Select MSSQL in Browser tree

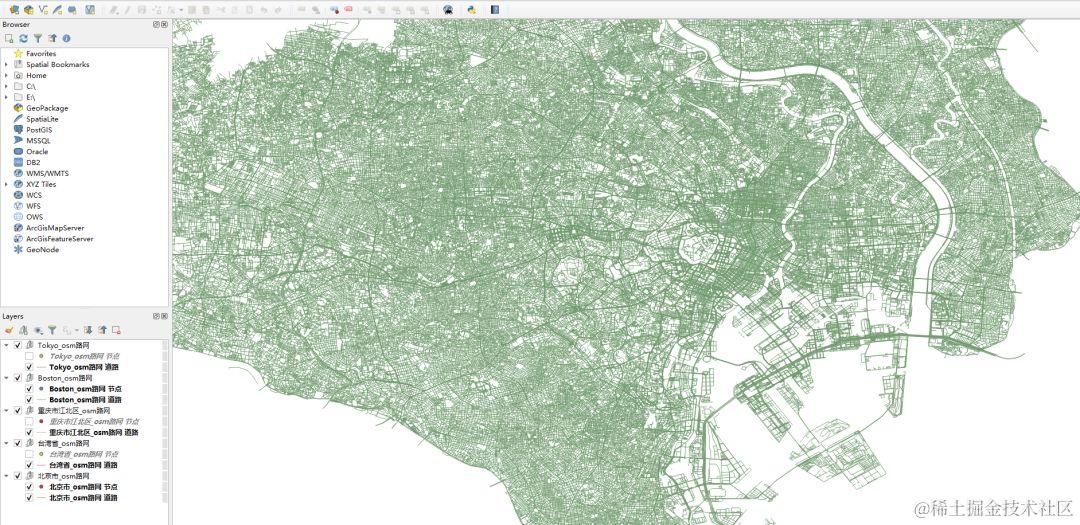click(39, 141)
